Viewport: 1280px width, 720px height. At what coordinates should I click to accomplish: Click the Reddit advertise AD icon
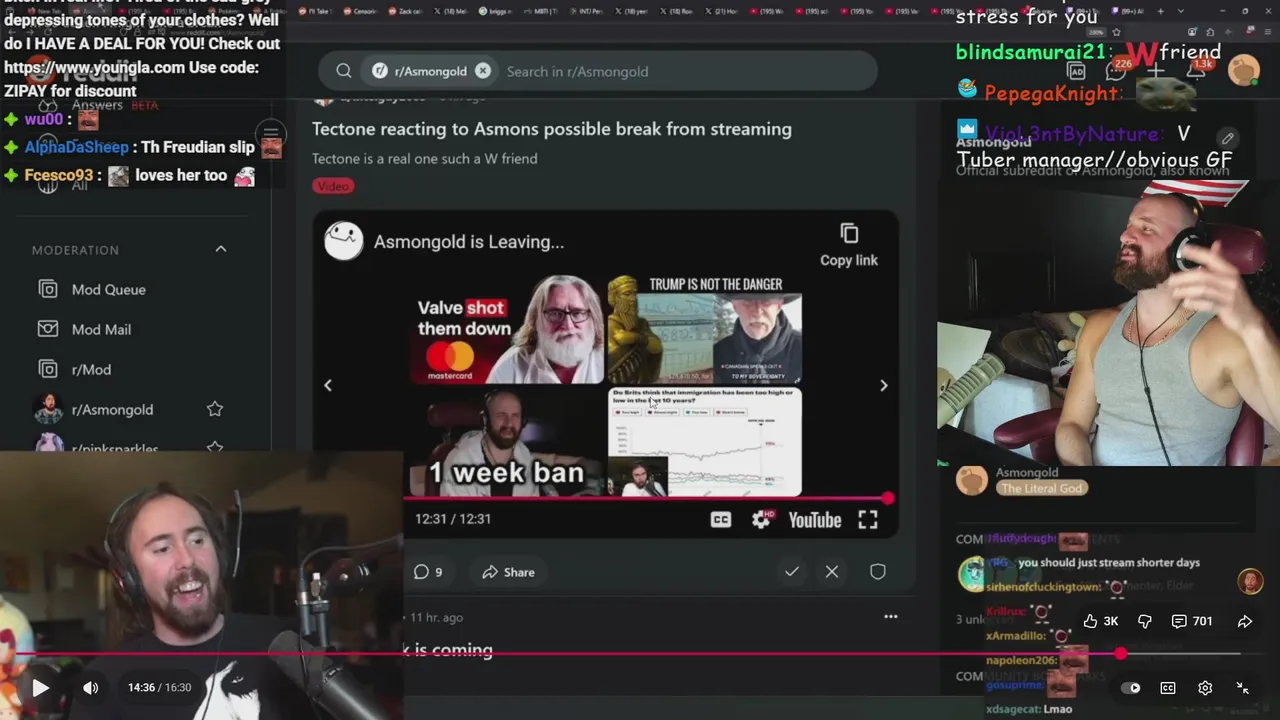point(1076,71)
